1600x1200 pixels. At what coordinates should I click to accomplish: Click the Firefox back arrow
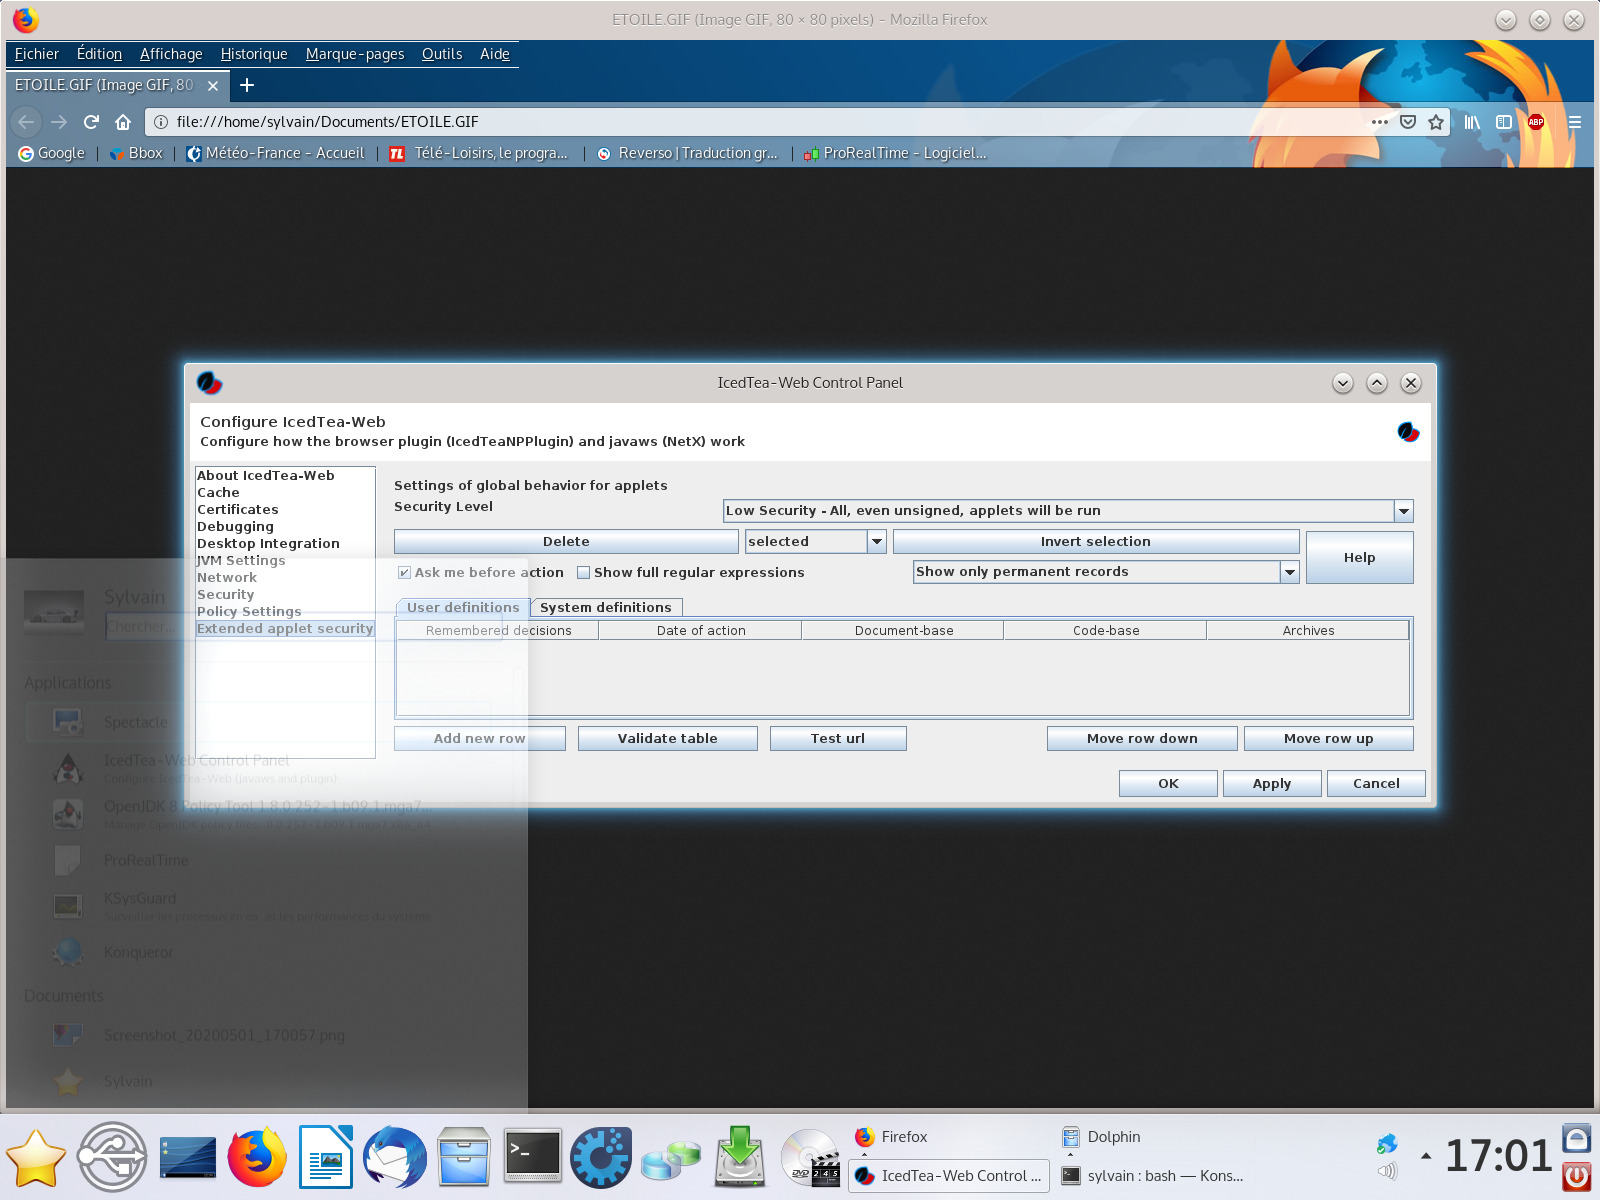pyautogui.click(x=26, y=122)
